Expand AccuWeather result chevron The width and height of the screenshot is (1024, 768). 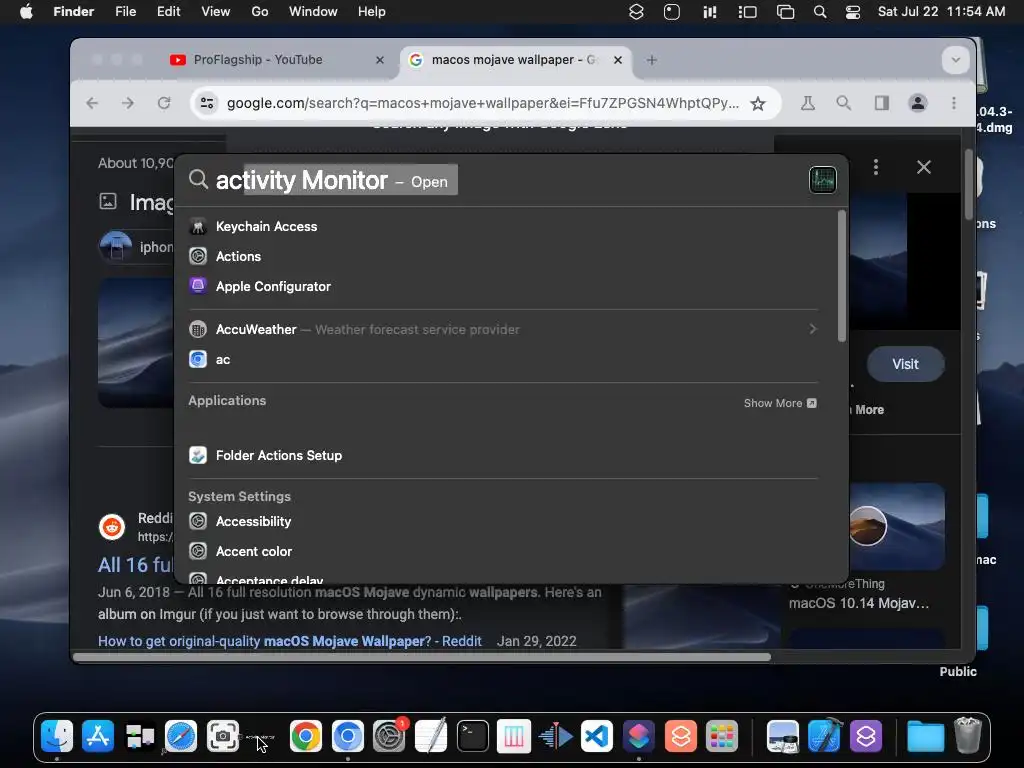pos(812,329)
